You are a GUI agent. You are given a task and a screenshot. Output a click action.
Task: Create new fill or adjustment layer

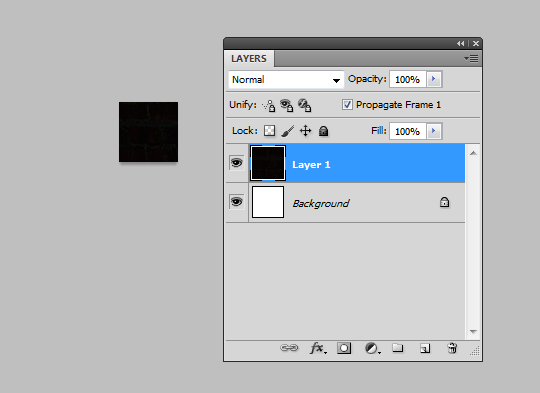[372, 348]
